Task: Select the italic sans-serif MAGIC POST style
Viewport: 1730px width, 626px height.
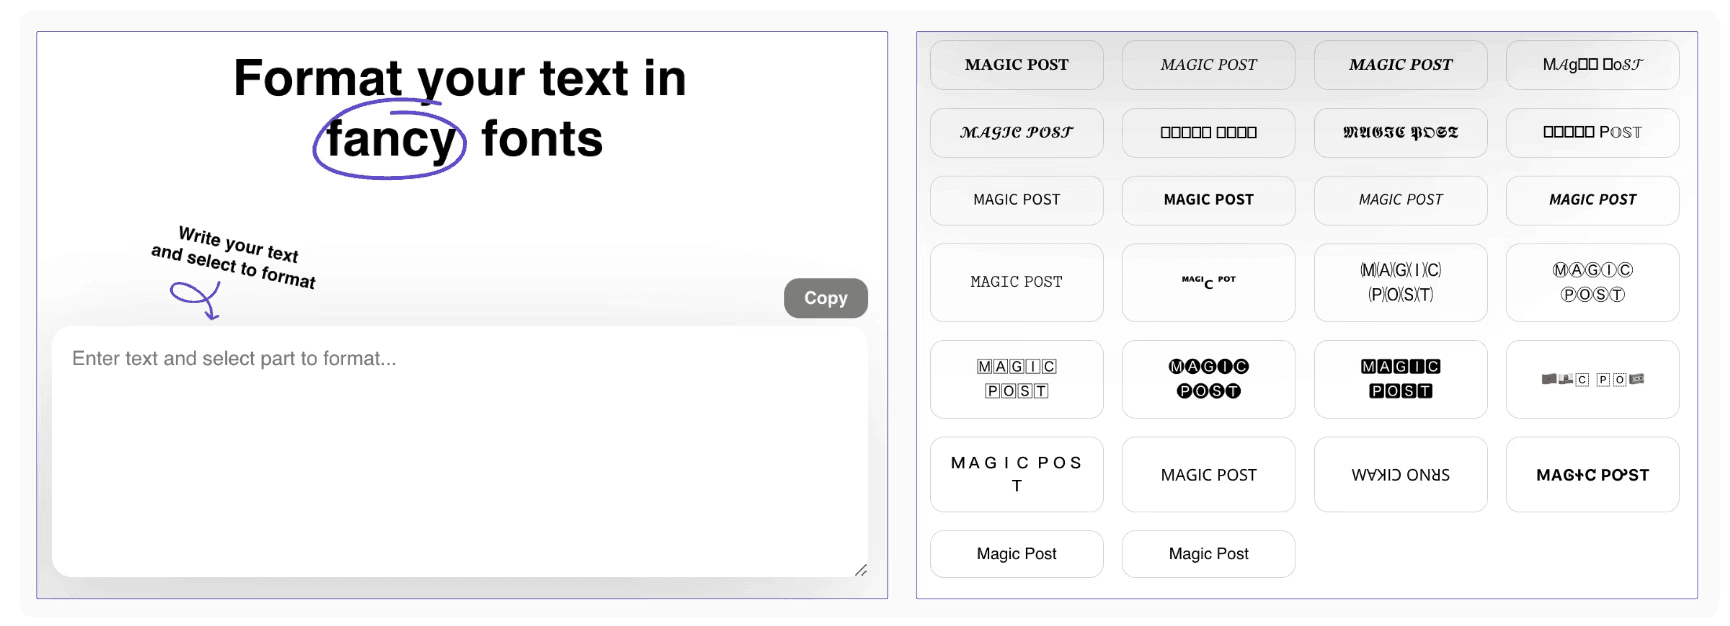Action: click(1400, 200)
